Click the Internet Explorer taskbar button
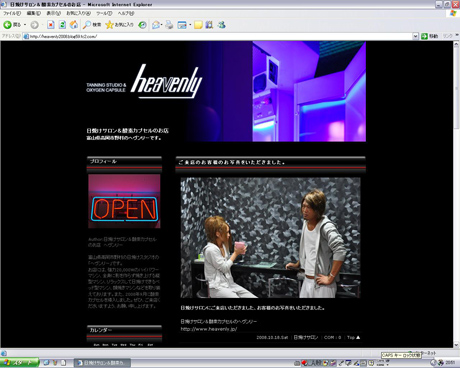This screenshot has height=368, width=460. 102,363
